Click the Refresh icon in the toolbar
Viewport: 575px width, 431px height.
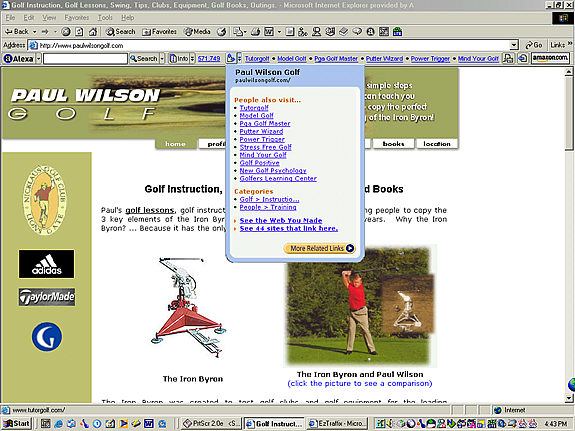[x=79, y=32]
